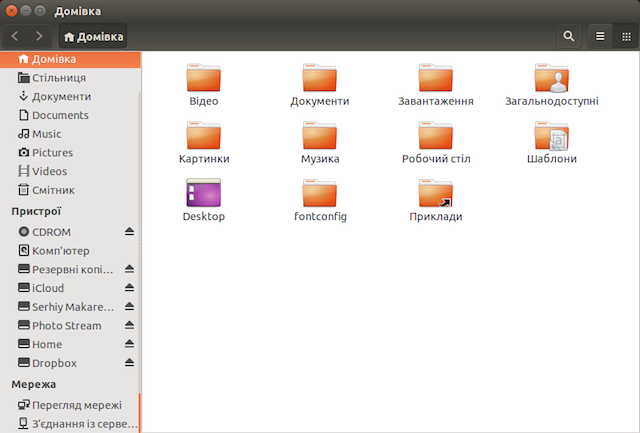Click the search magnifier button
Image resolution: width=640 pixels, height=433 pixels.
(569, 36)
